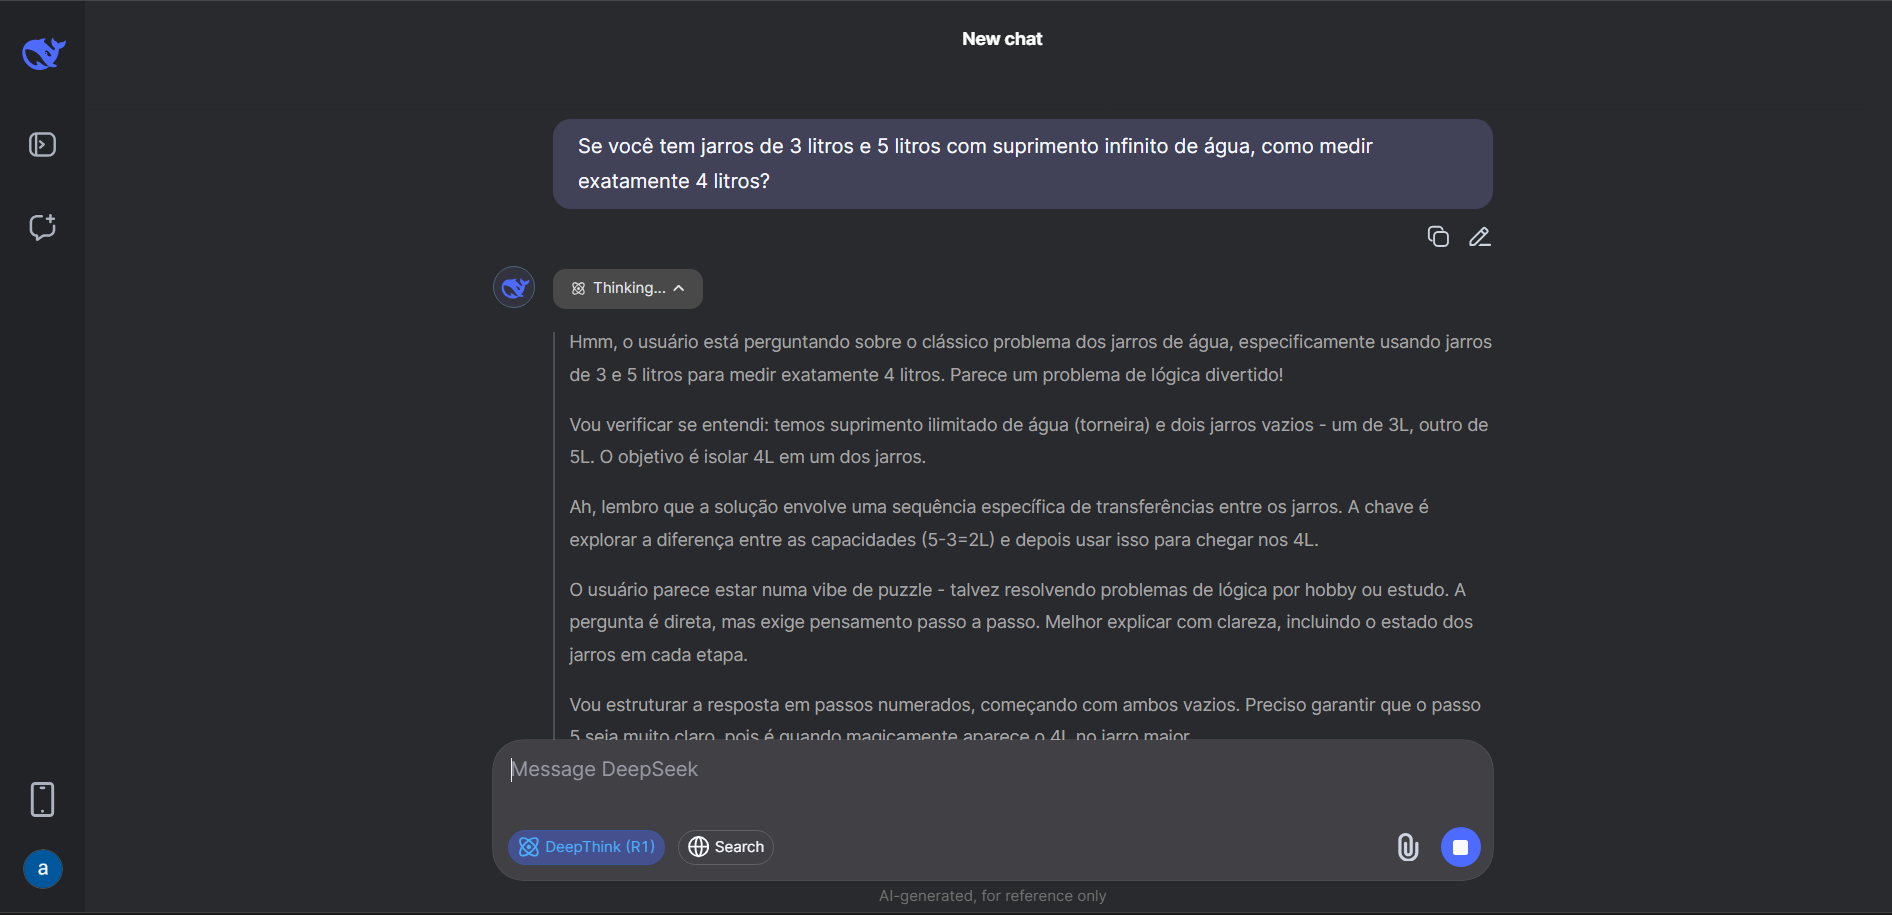Stop the response generation
1892x915 pixels.
tap(1461, 847)
